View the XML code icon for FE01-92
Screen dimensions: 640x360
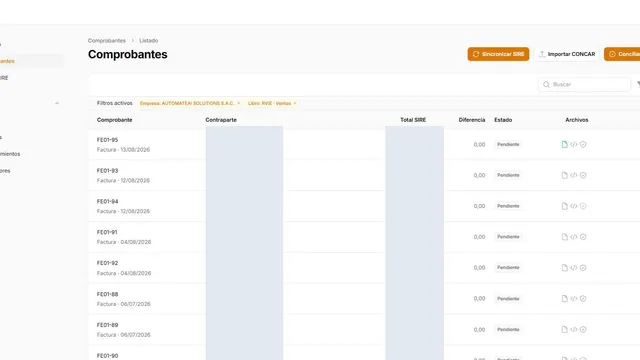573,268
